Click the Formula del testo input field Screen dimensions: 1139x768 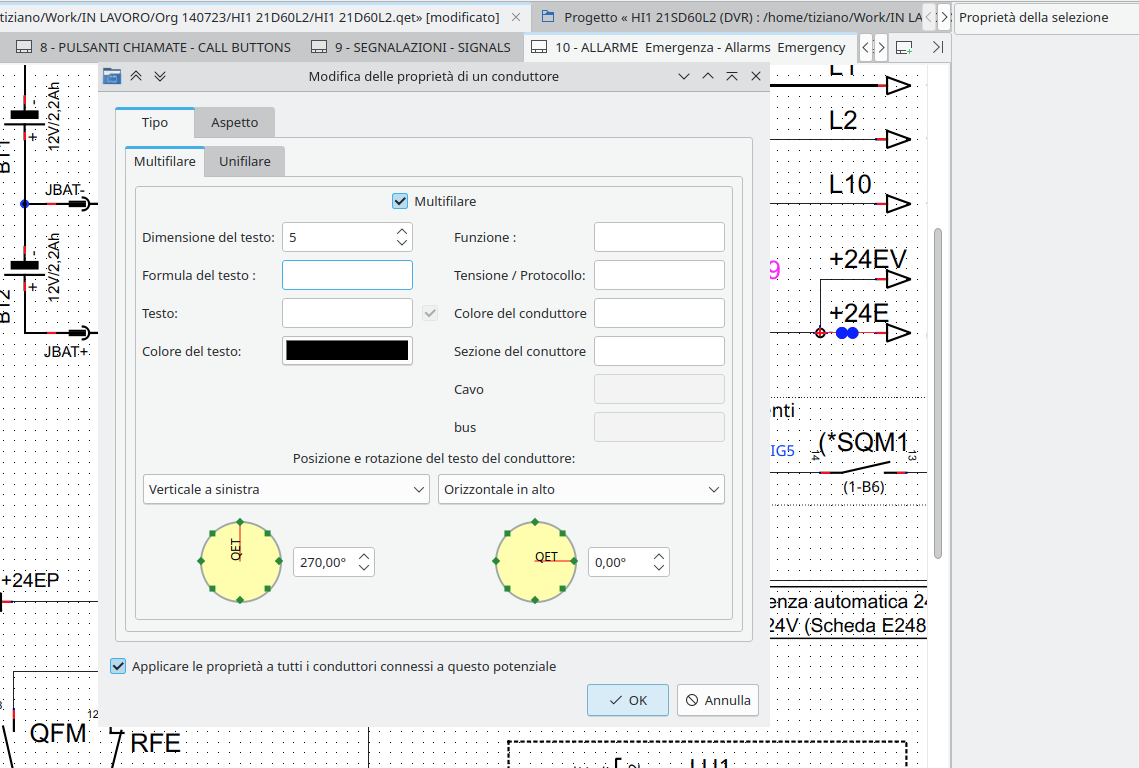[x=347, y=275]
